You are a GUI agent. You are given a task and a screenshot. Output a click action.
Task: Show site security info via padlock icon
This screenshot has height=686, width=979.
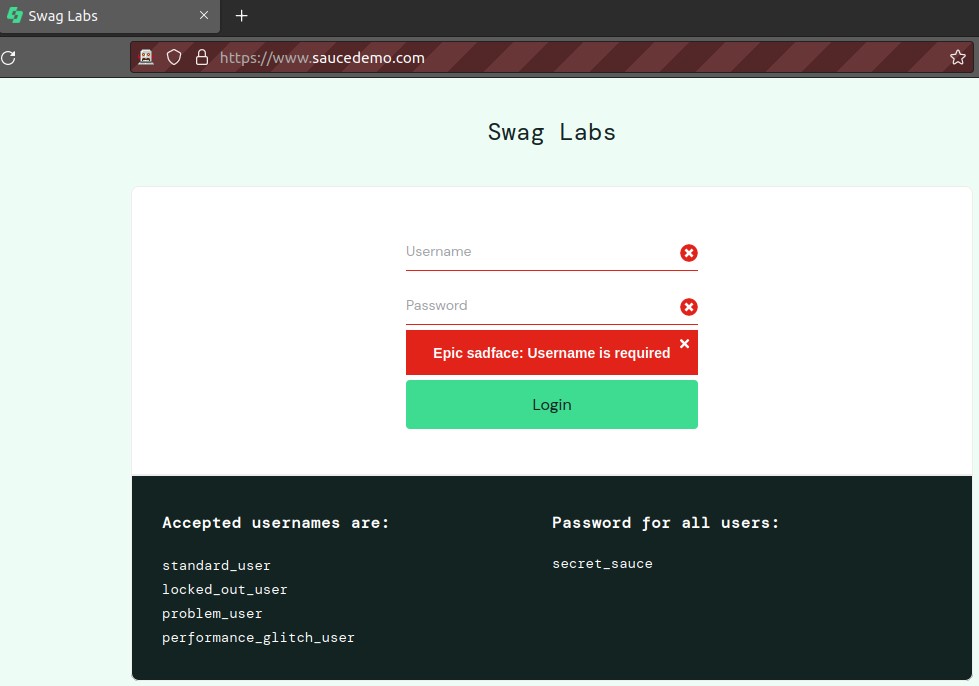(x=201, y=58)
